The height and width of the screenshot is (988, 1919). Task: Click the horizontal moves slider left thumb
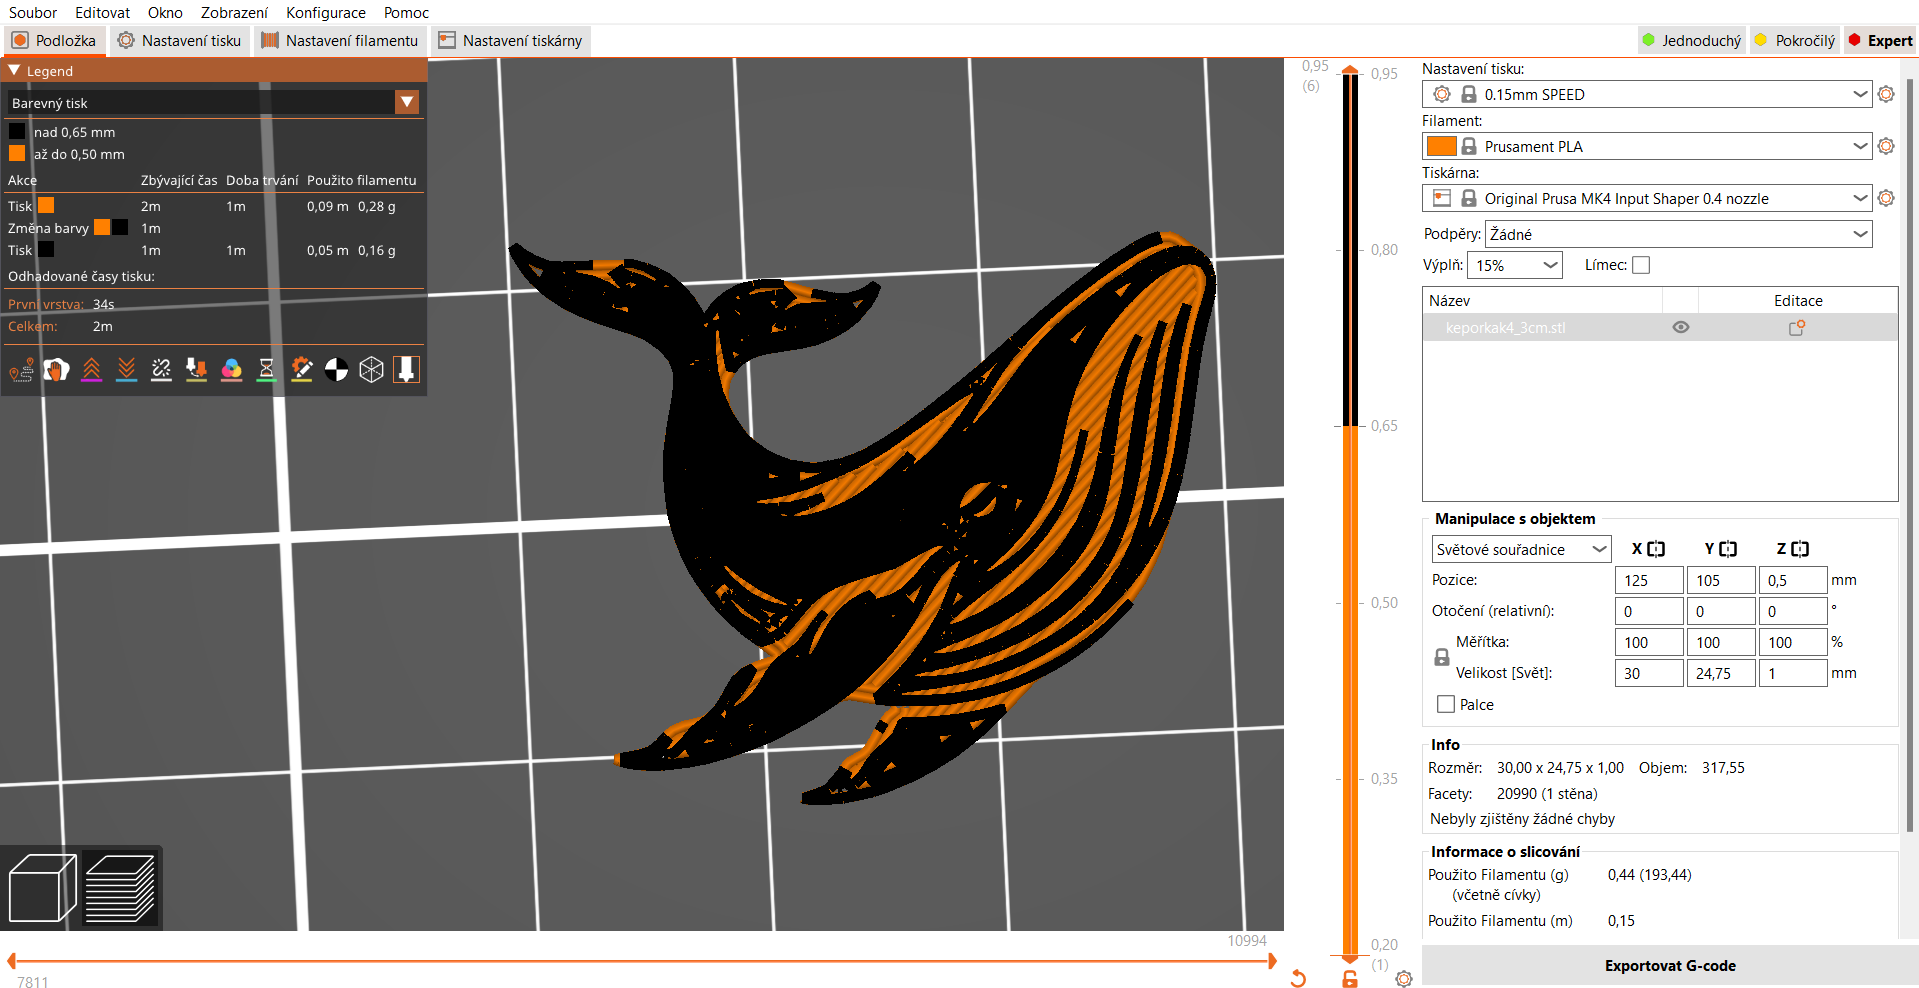[11, 961]
